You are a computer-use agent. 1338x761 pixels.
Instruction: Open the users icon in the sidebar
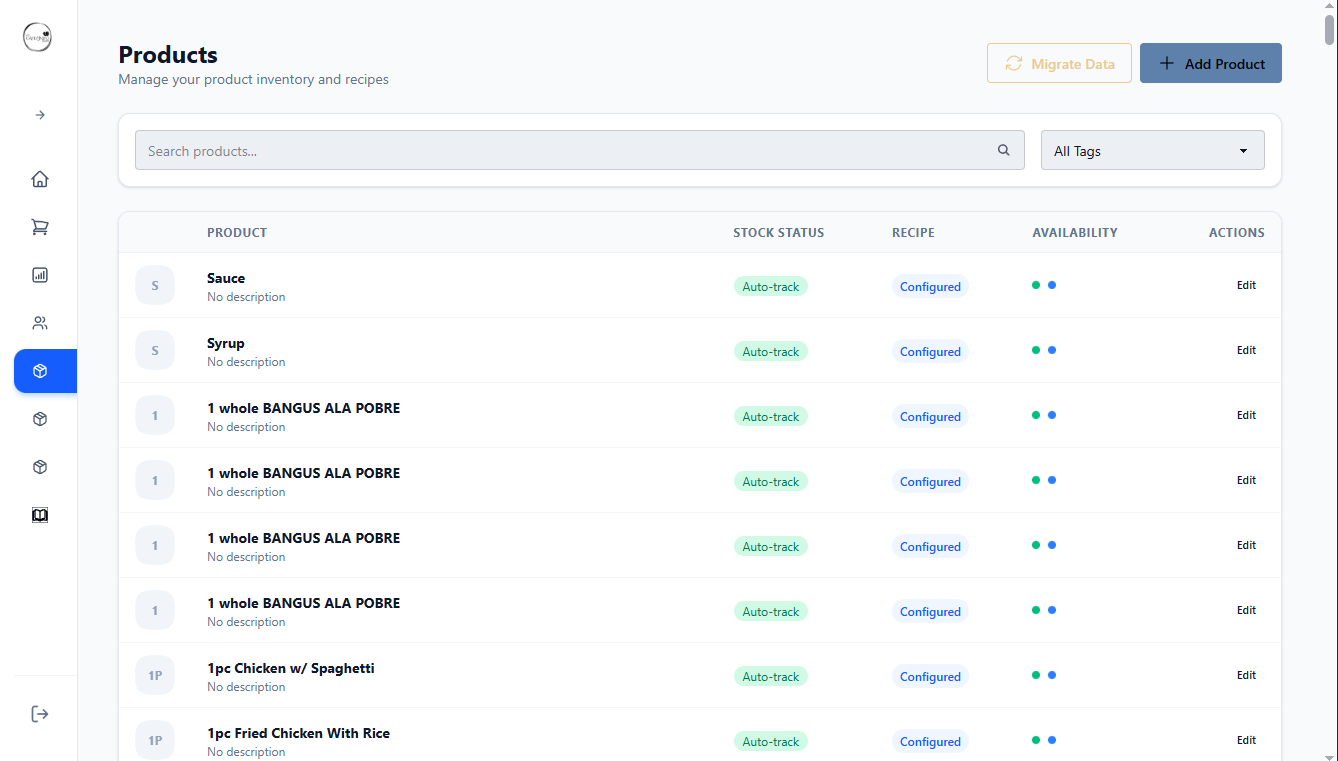(x=40, y=323)
